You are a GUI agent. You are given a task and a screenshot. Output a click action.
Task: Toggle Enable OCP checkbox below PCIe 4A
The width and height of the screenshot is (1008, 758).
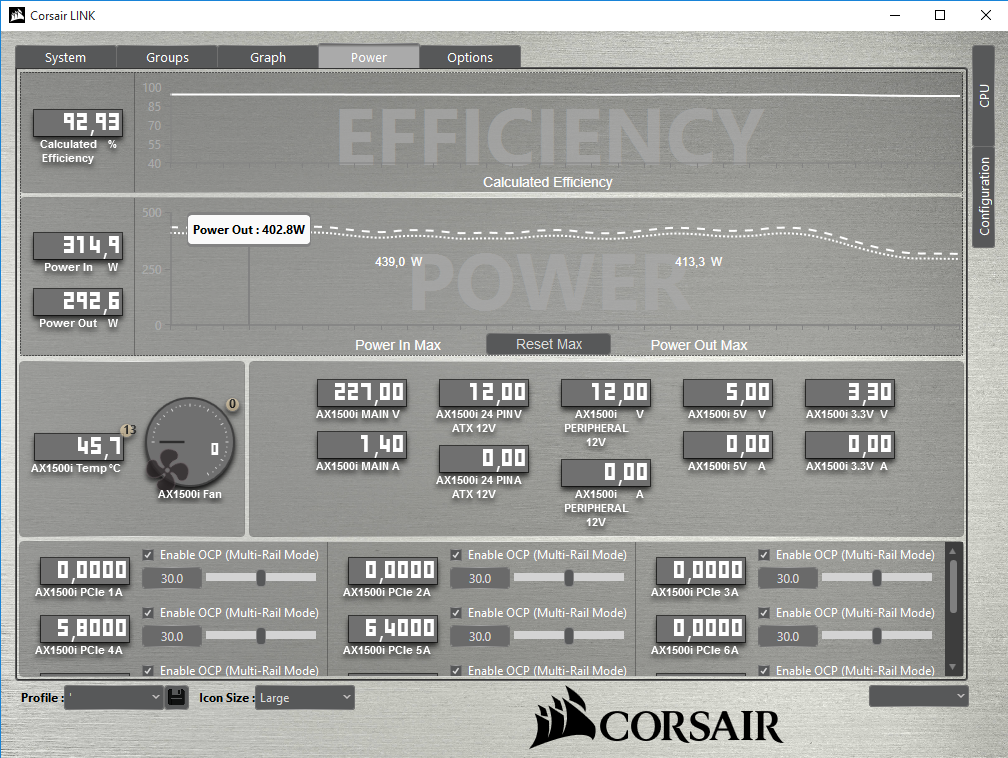[x=148, y=671]
